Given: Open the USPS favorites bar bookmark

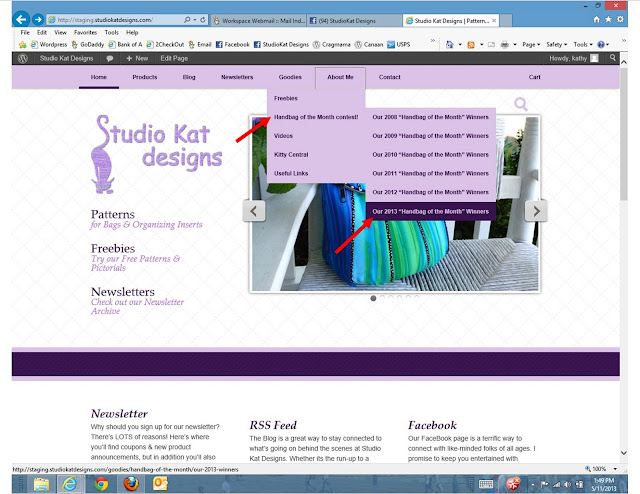Looking at the screenshot, I should pos(399,45).
